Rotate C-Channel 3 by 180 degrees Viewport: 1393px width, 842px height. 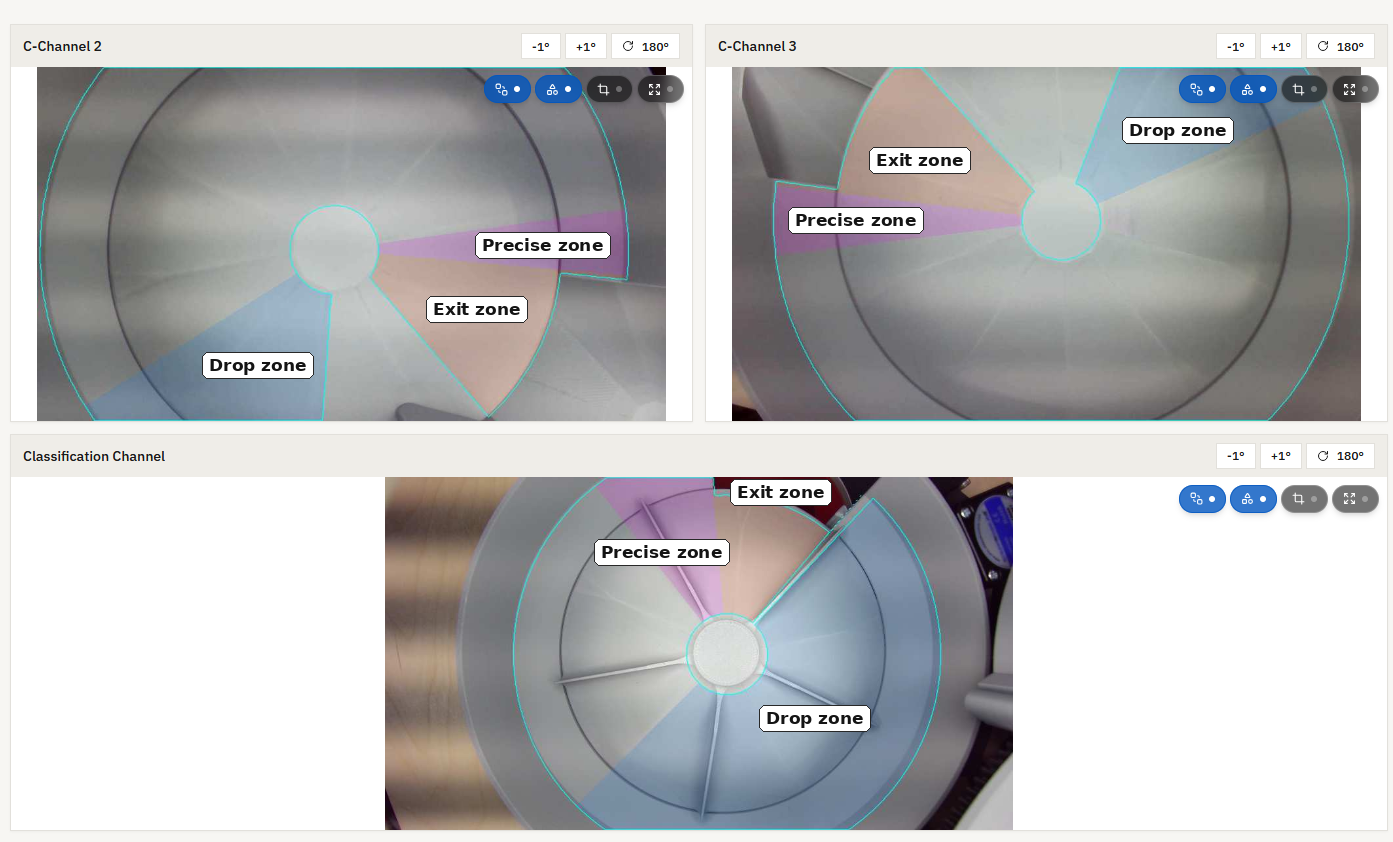click(1340, 46)
